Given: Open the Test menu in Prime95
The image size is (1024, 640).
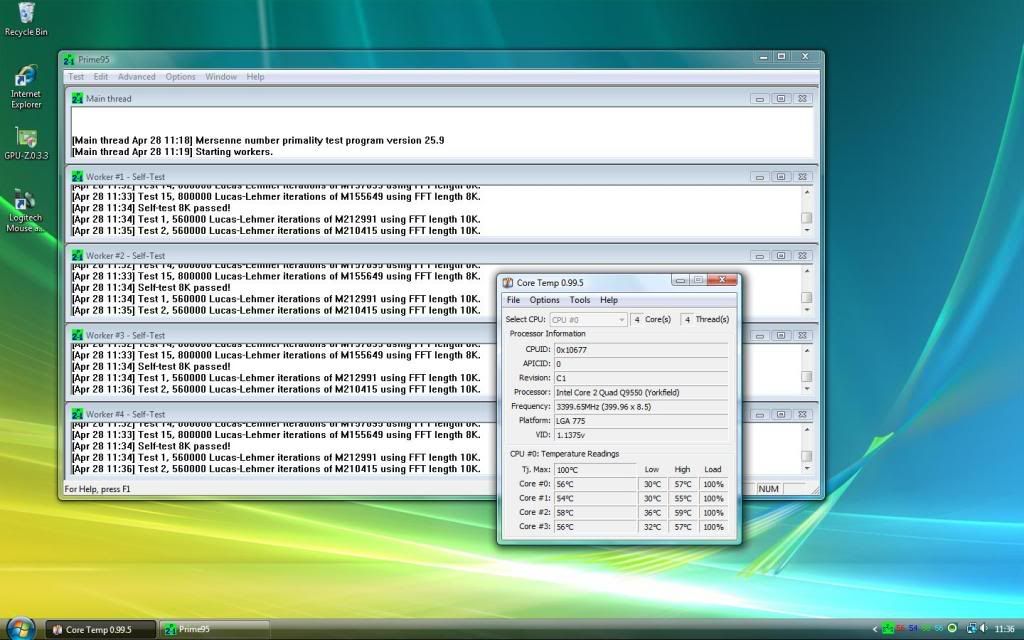Looking at the screenshot, I should click(76, 77).
